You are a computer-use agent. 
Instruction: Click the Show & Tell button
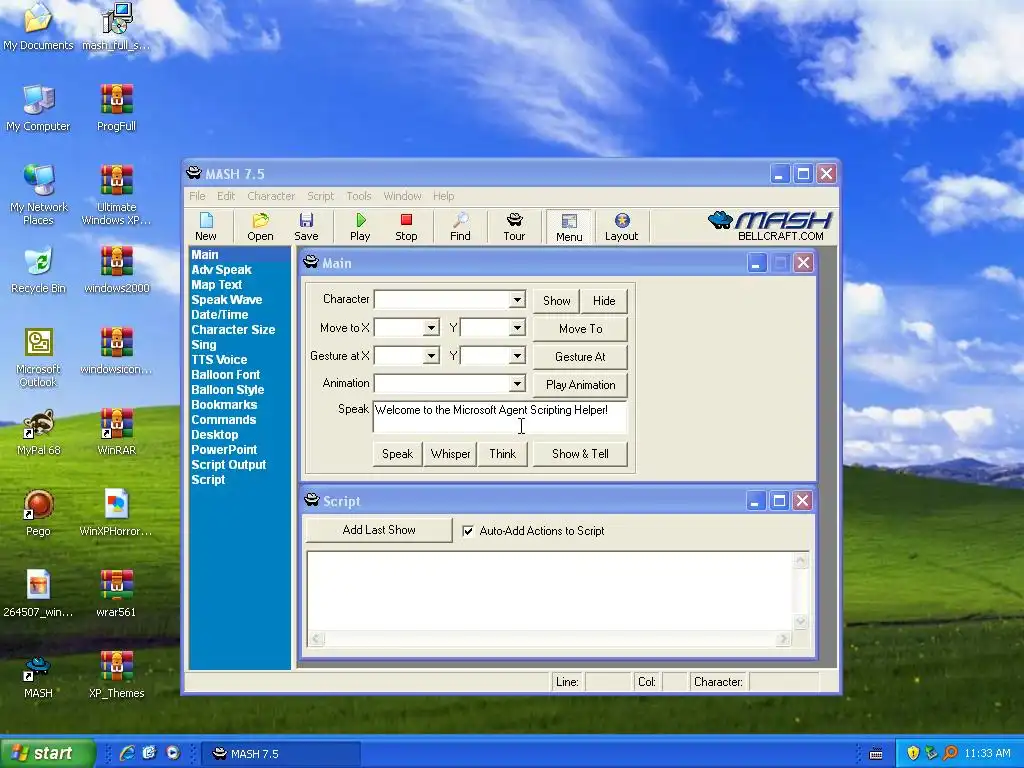[580, 454]
